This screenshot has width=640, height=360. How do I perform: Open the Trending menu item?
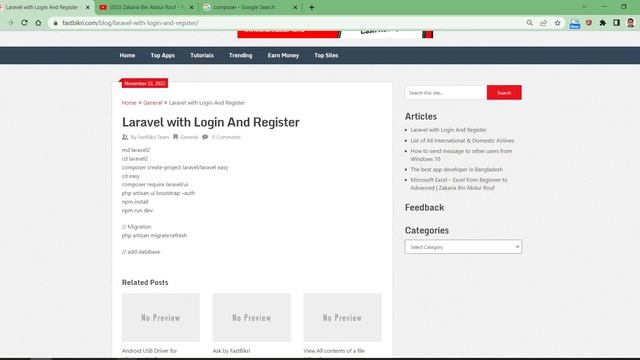coord(240,55)
